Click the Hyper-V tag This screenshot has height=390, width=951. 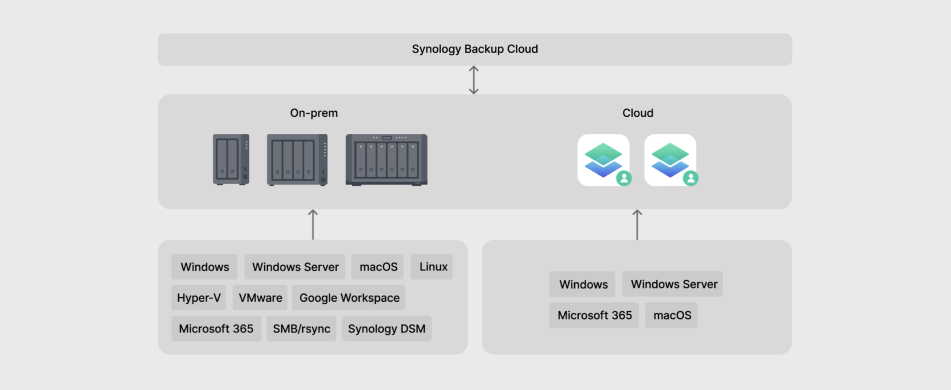[199, 298]
